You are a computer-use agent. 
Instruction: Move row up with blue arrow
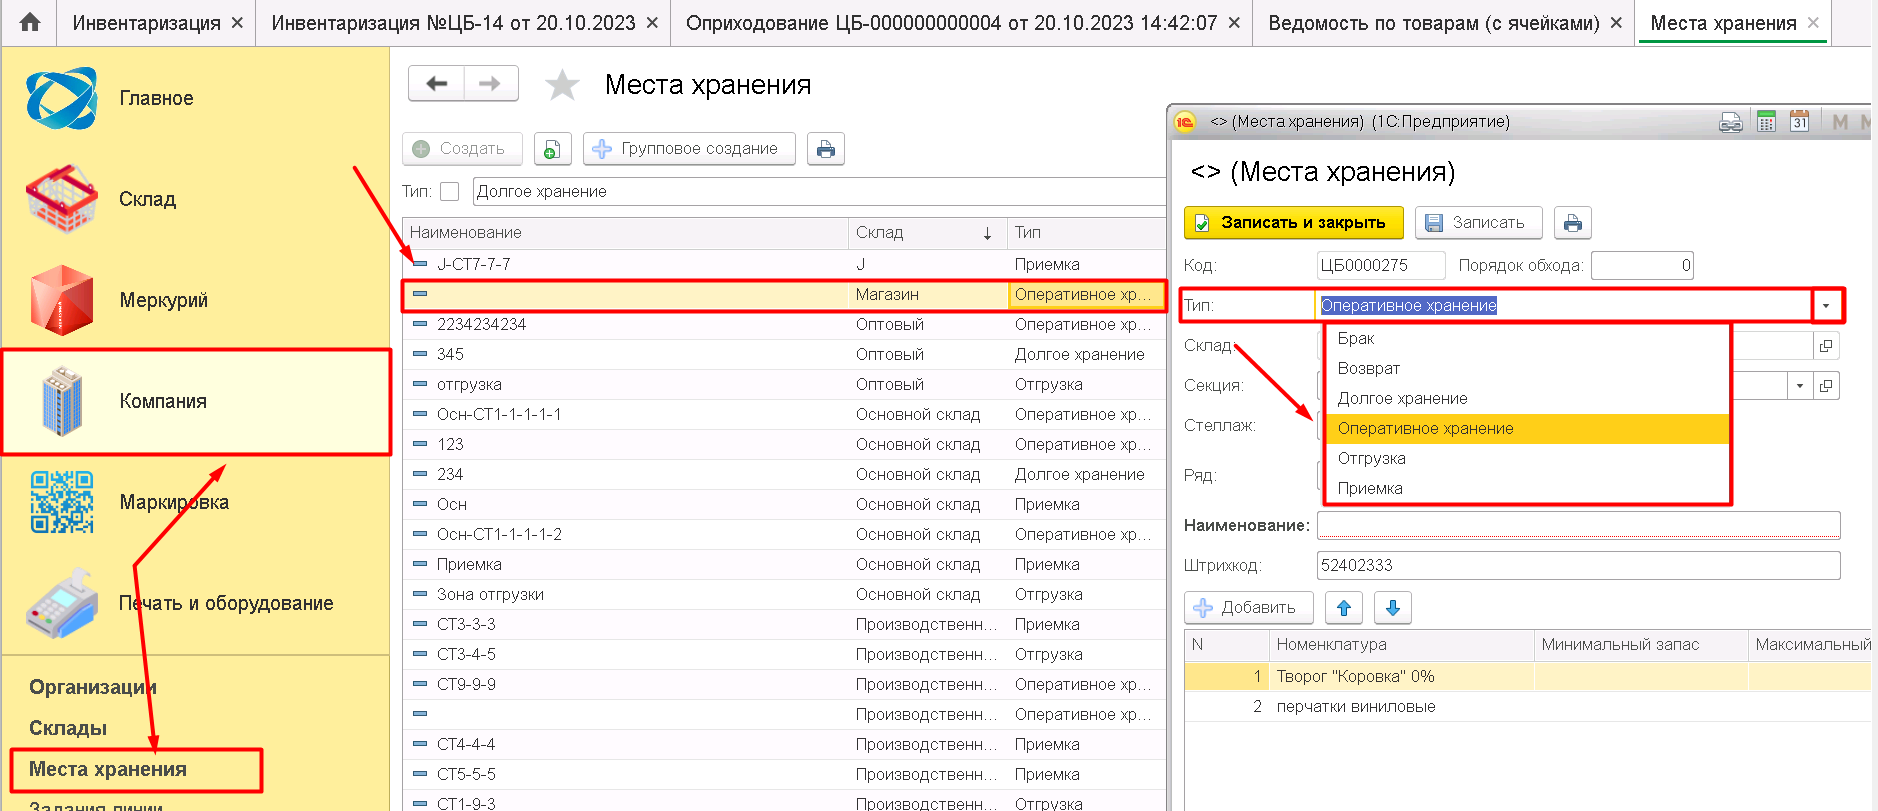coord(1344,607)
